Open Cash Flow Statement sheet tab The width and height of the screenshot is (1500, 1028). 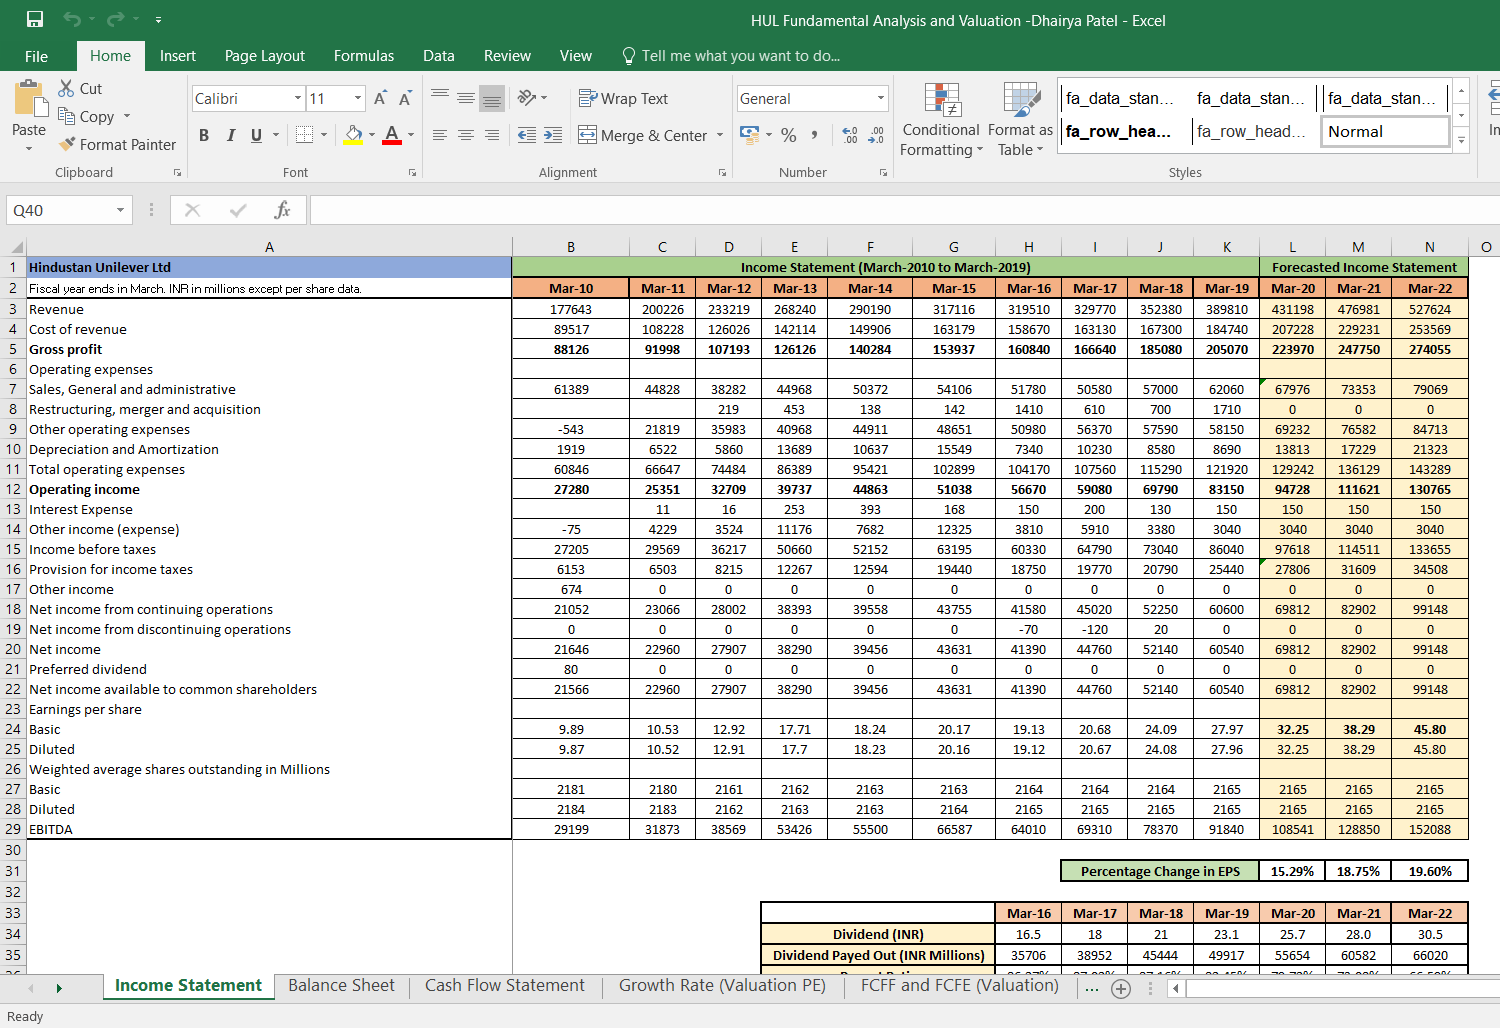point(505,985)
